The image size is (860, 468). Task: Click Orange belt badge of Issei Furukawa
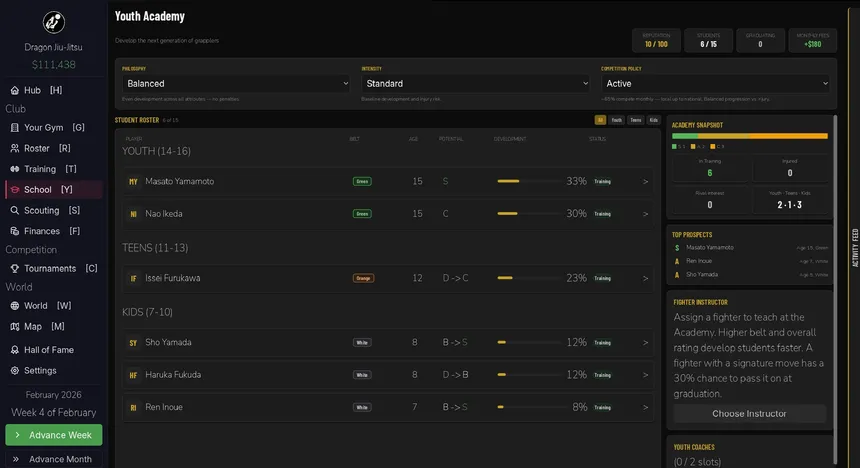point(363,278)
